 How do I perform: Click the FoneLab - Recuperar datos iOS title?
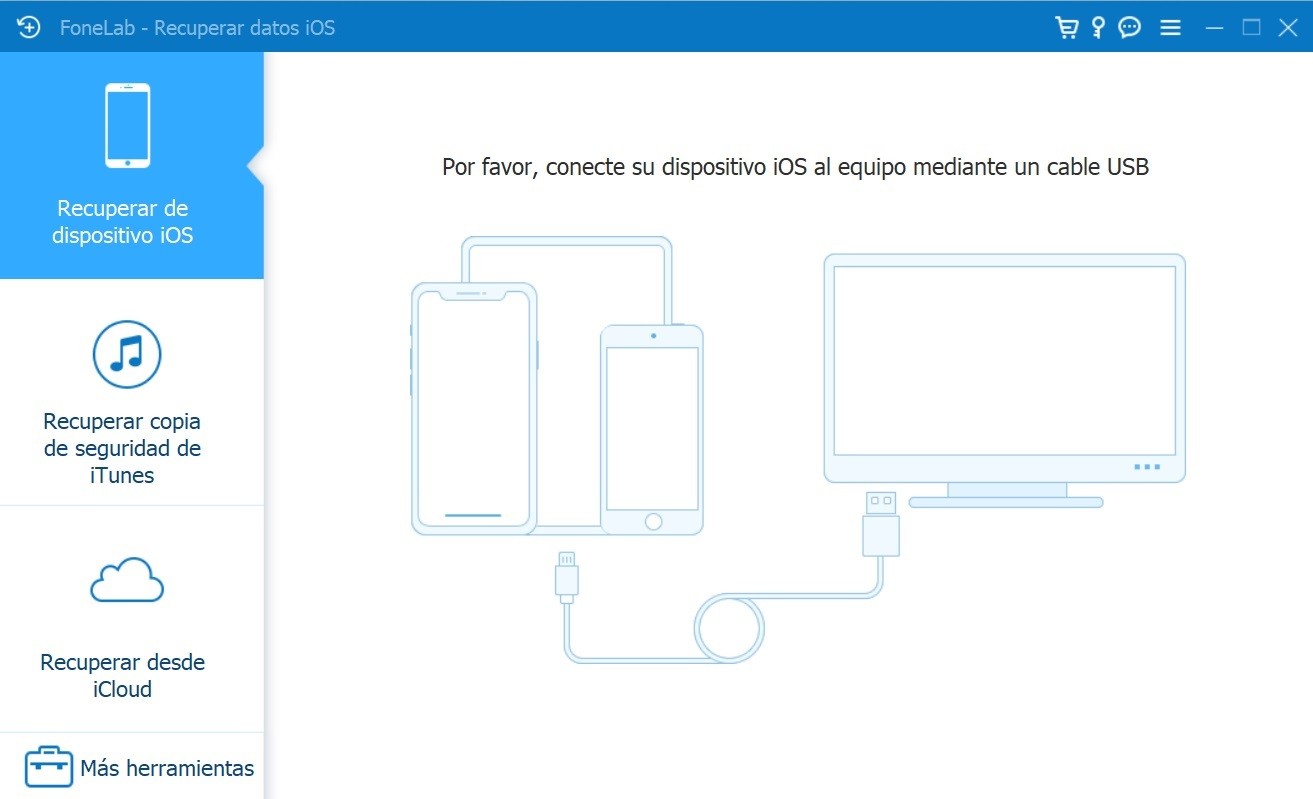point(197,28)
